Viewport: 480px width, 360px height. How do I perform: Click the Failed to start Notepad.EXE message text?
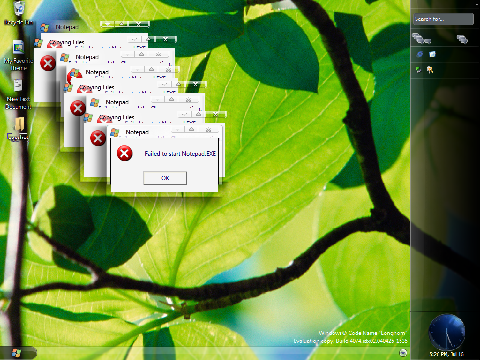click(x=180, y=154)
